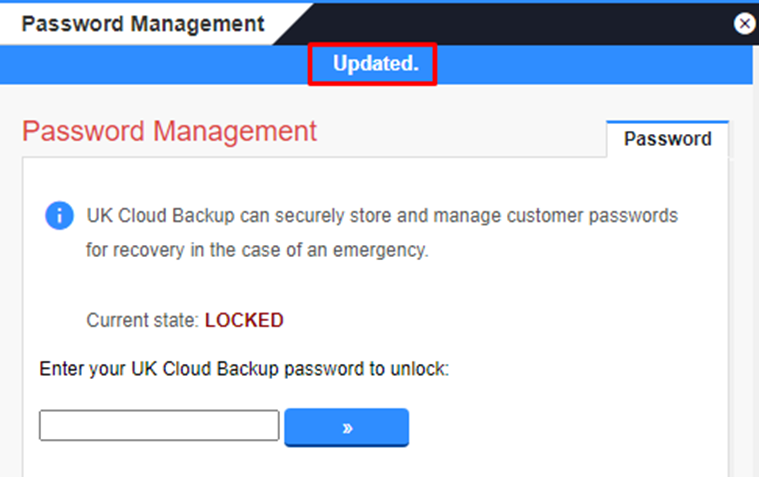Viewport: 759px width, 477px height.
Task: Click the LOCKED state indicator
Action: click(244, 321)
